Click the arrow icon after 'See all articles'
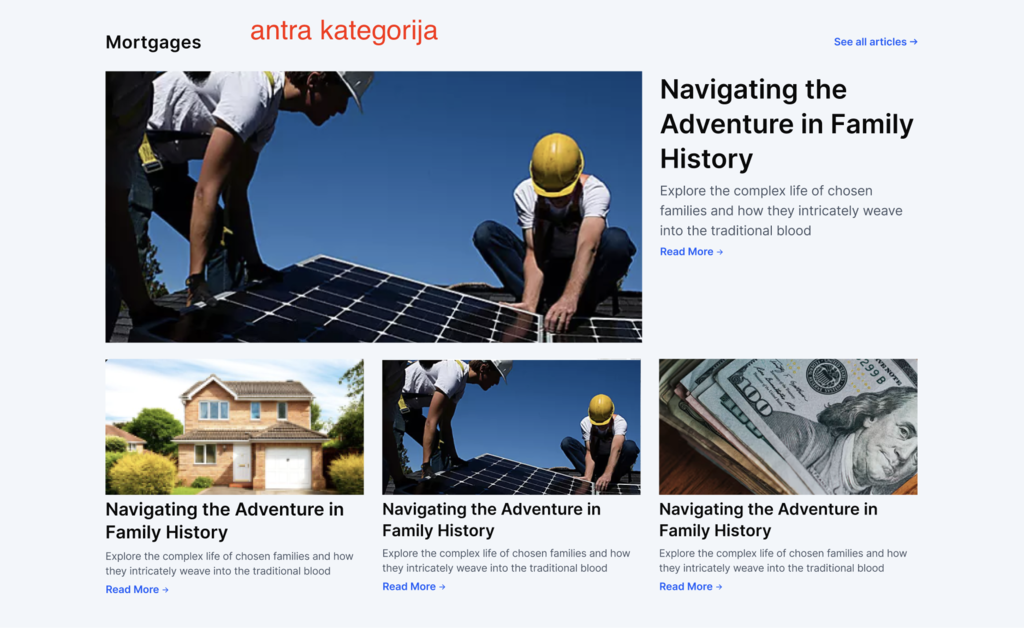The image size is (1024, 628). [914, 42]
